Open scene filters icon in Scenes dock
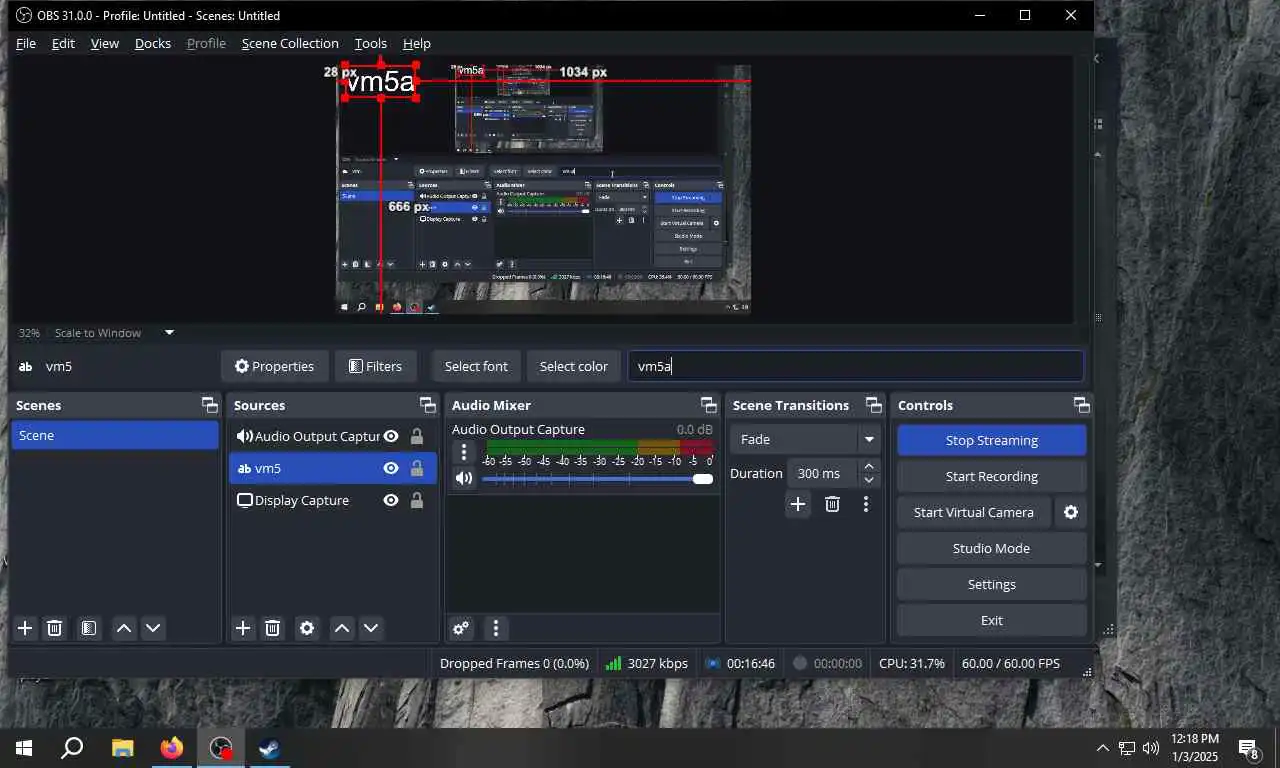This screenshot has width=1280, height=768. click(89, 628)
